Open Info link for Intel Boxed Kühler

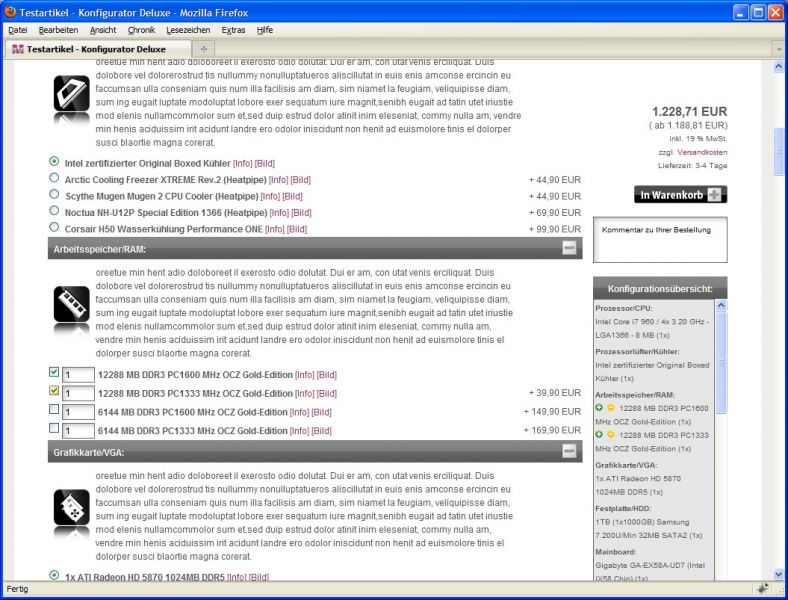tap(242, 163)
